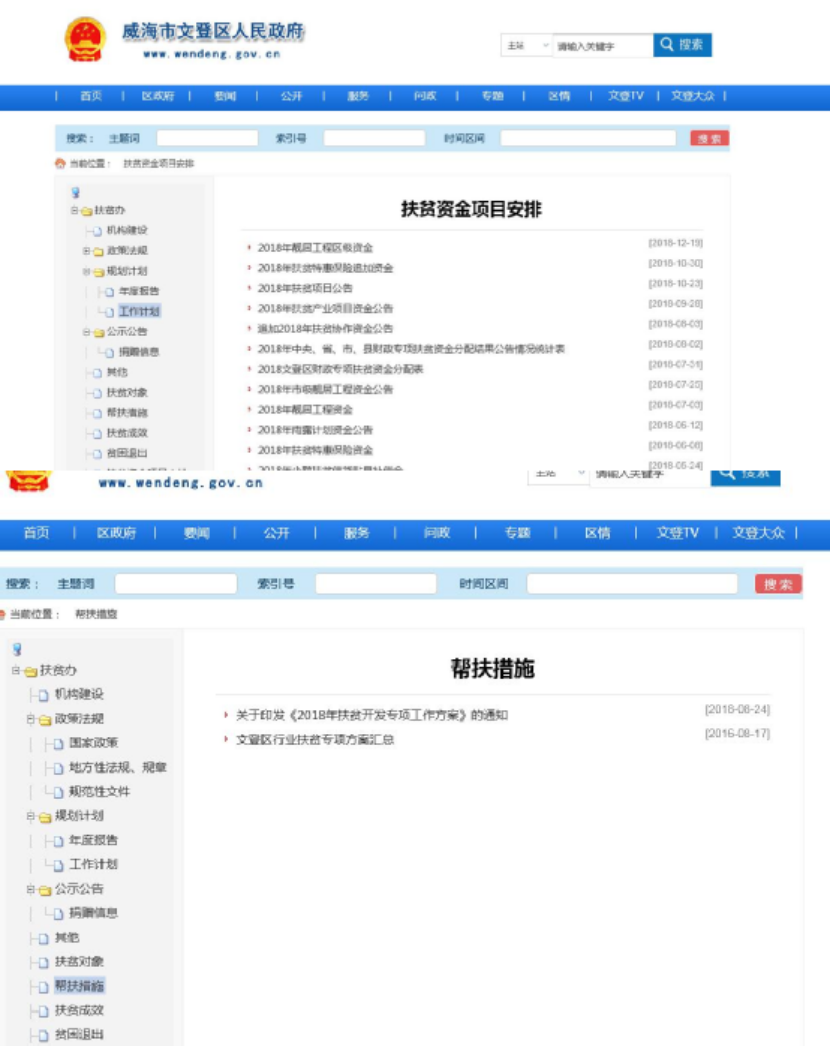Expand the collapsed 政策法规 folder node
Viewport: 830px width, 1046px height.
pyautogui.click(x=86, y=251)
